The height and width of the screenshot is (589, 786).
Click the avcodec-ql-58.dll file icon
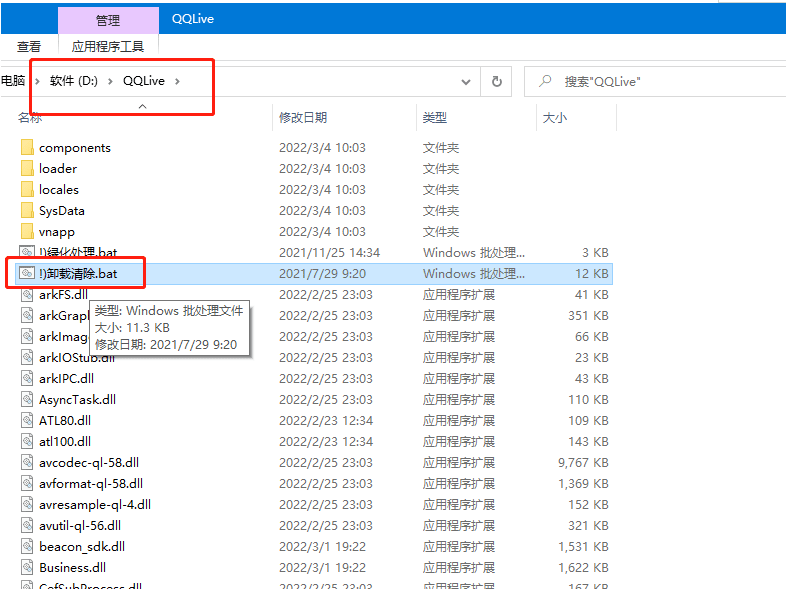pos(27,463)
